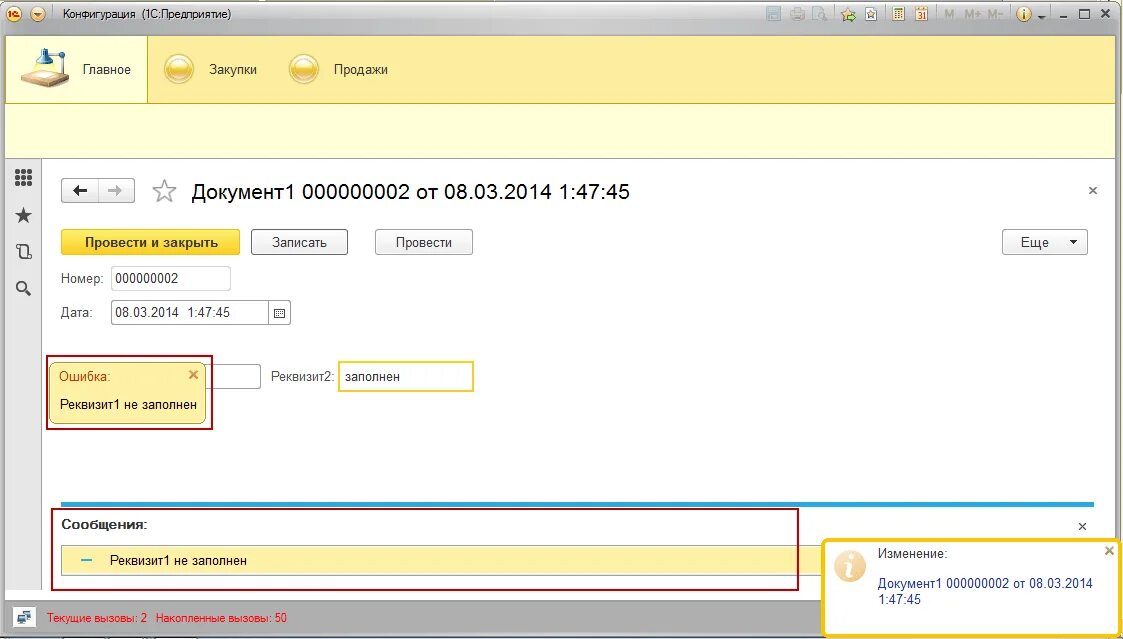Click the Ошибка: popup heading
1123x639 pixels.
coord(85,376)
